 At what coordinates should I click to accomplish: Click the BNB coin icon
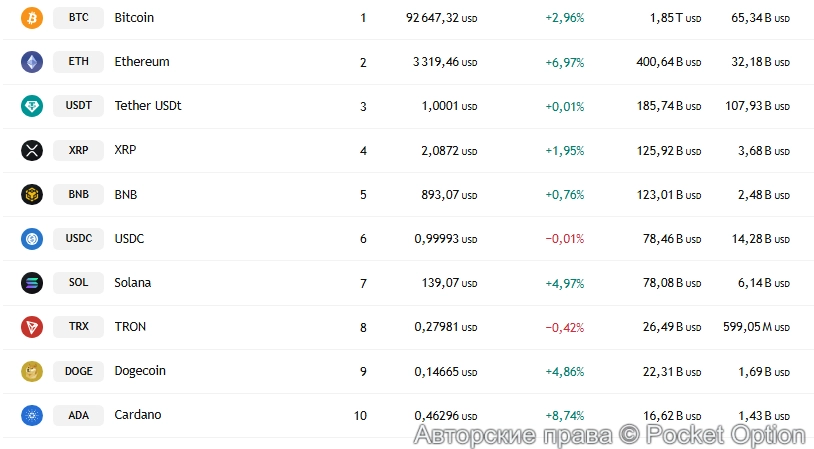(x=32, y=194)
